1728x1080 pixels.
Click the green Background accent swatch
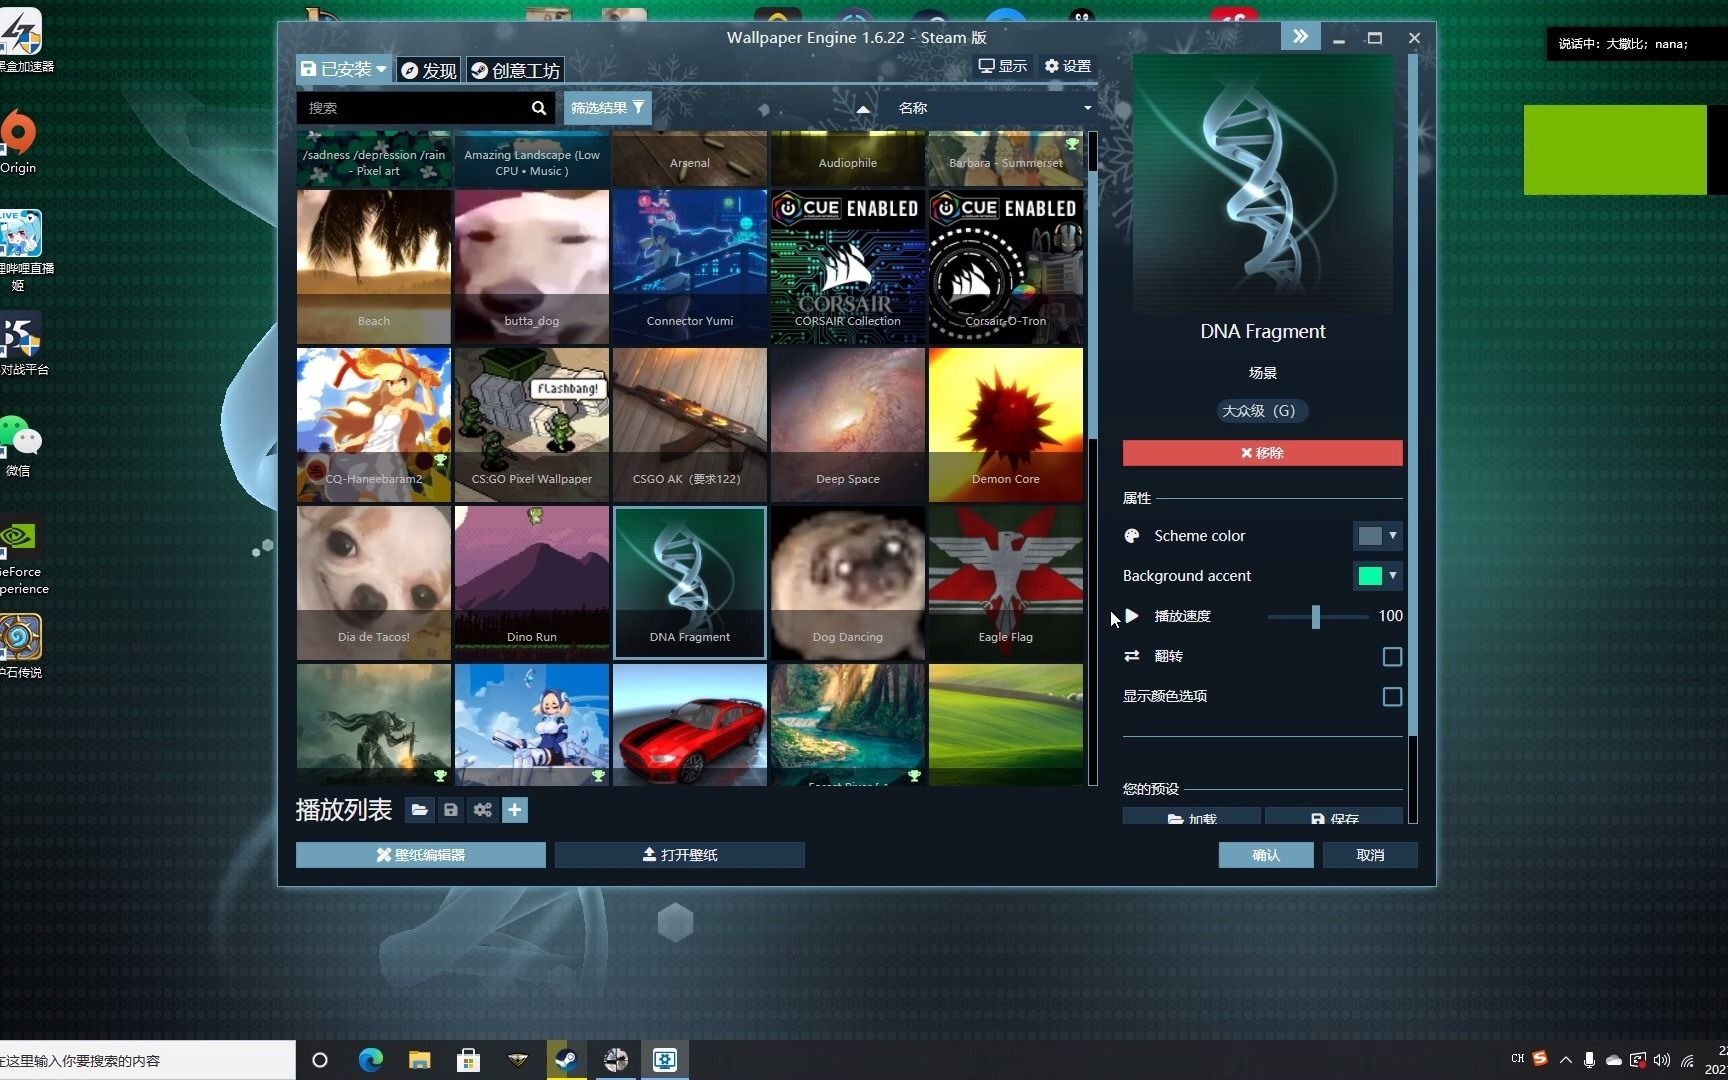pos(1370,576)
